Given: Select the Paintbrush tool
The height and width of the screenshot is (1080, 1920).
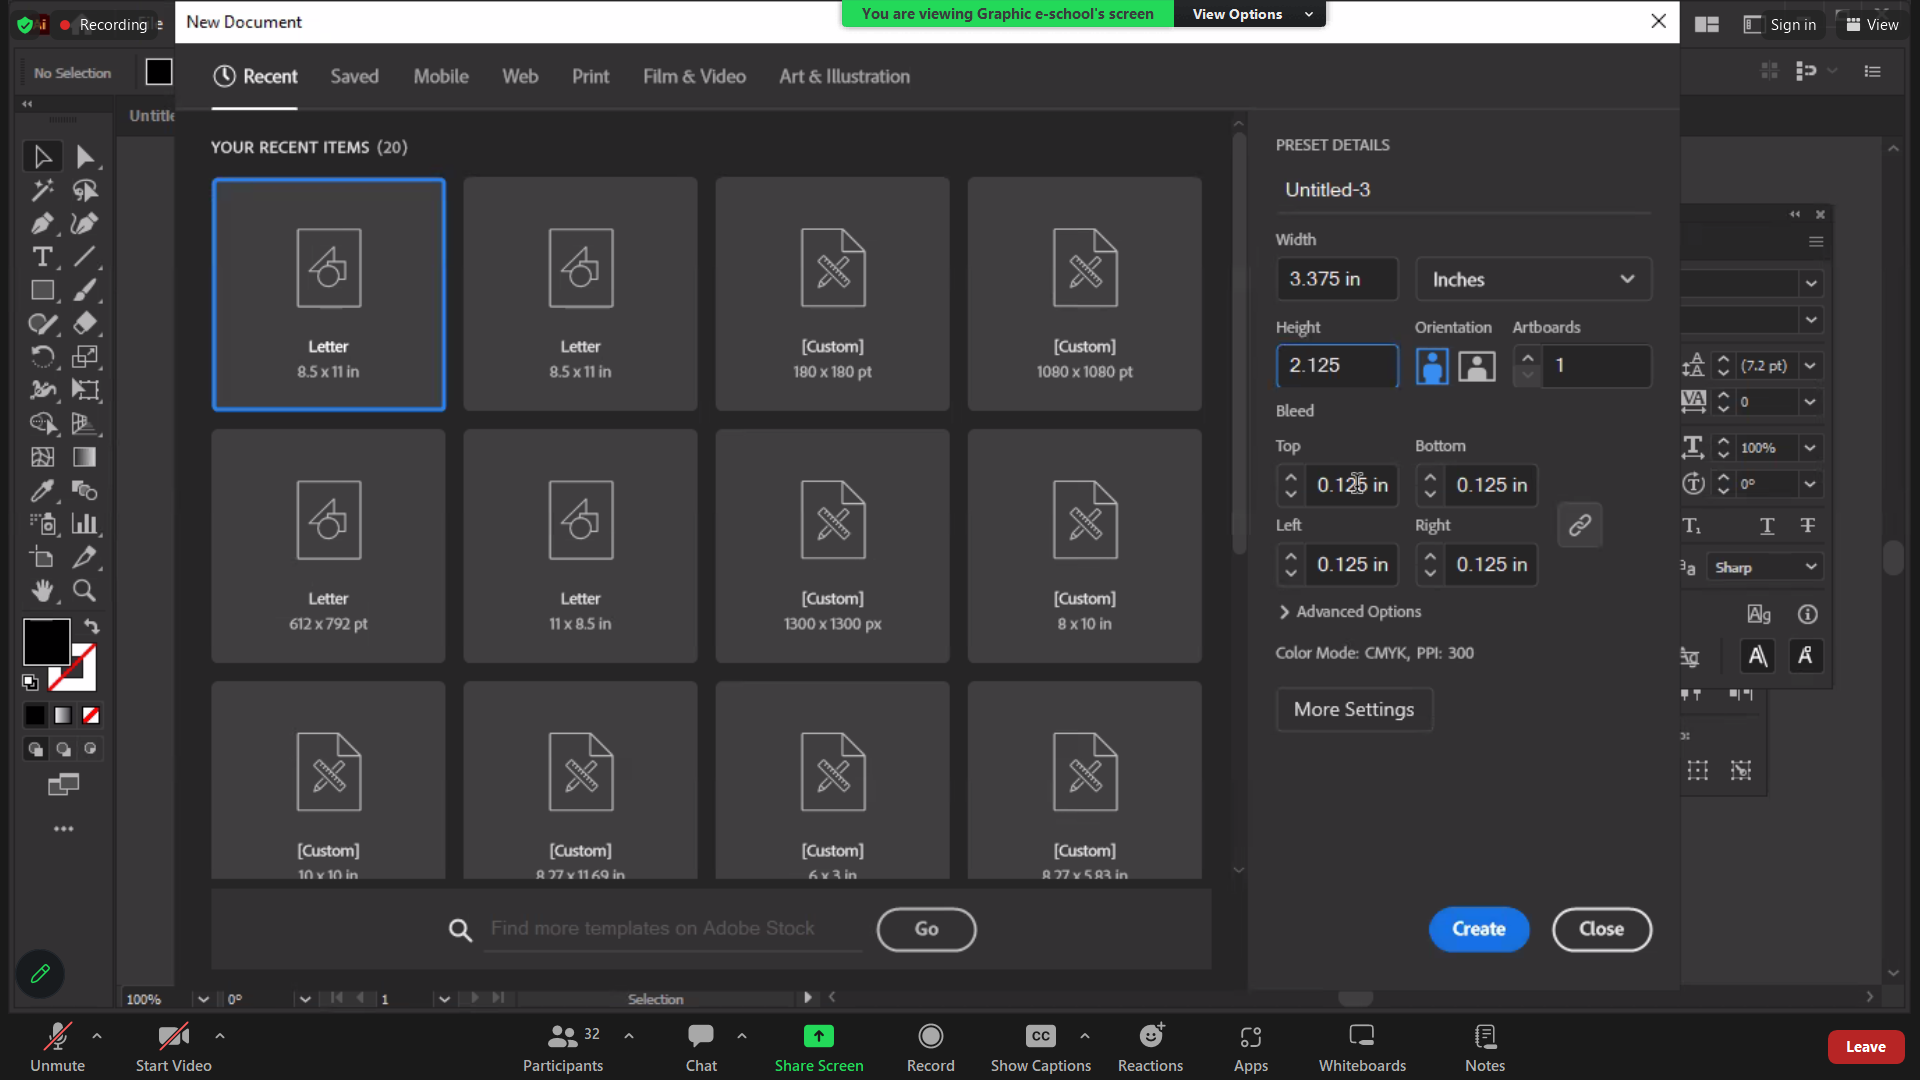Looking at the screenshot, I should (85, 290).
